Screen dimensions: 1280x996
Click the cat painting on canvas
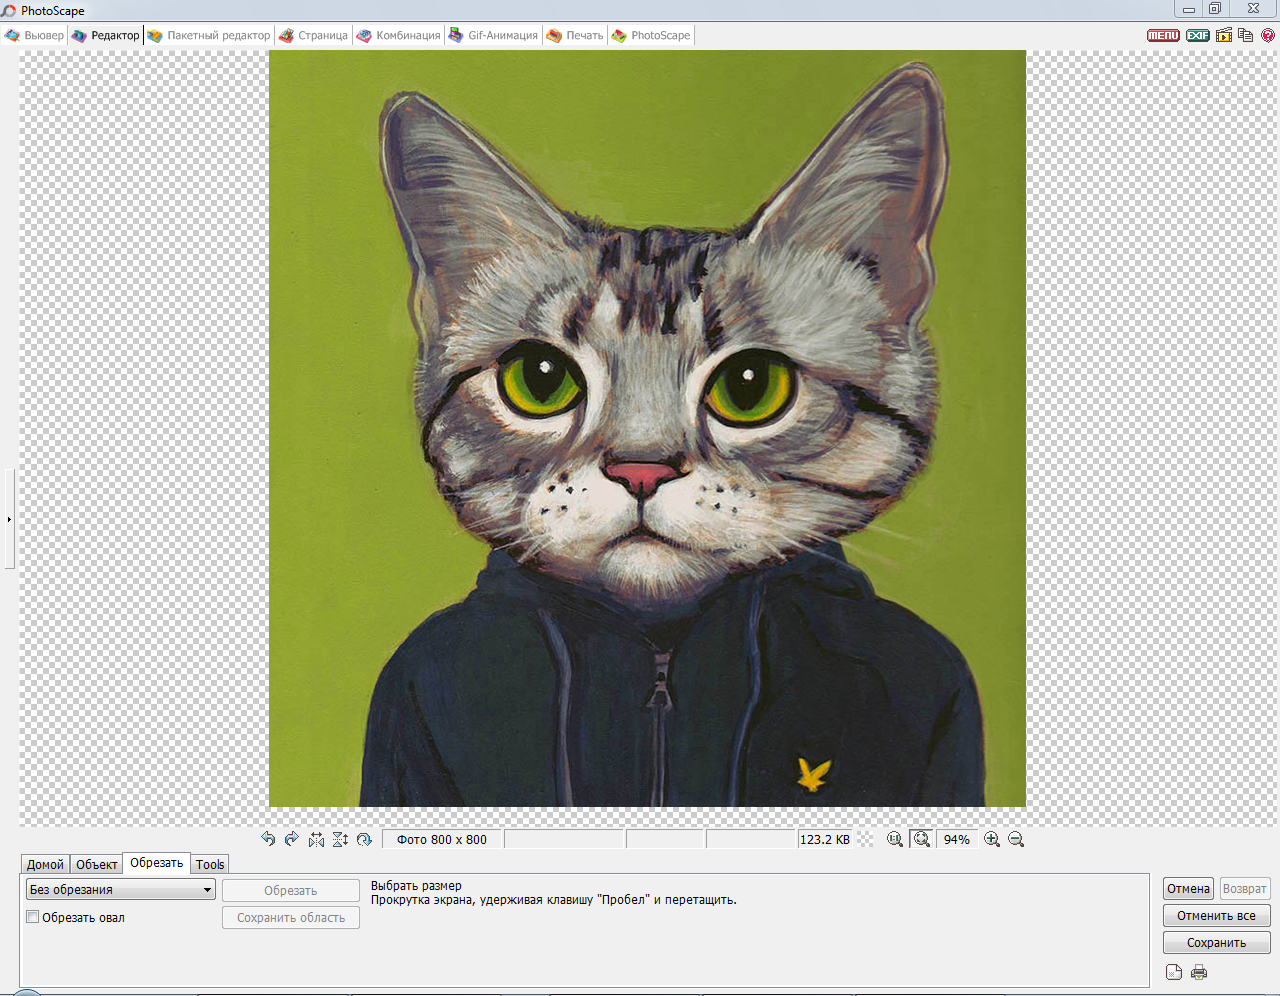[x=647, y=429]
